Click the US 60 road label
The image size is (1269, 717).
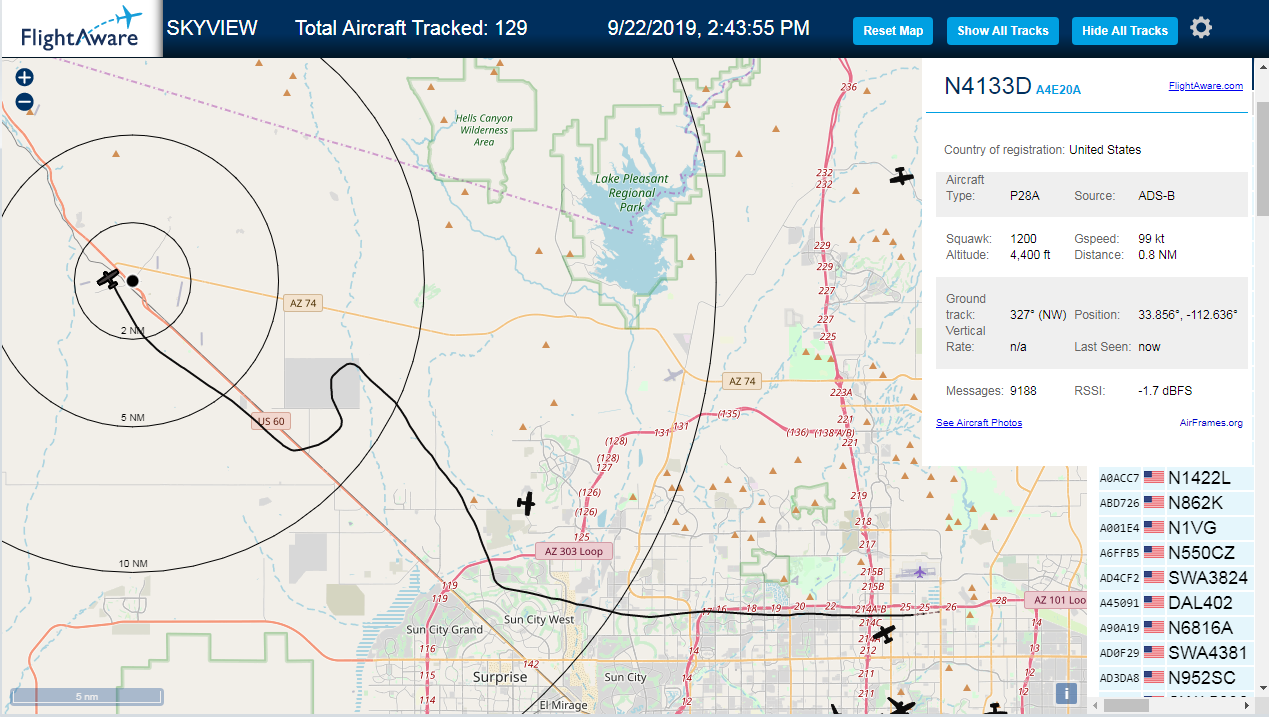pos(271,421)
